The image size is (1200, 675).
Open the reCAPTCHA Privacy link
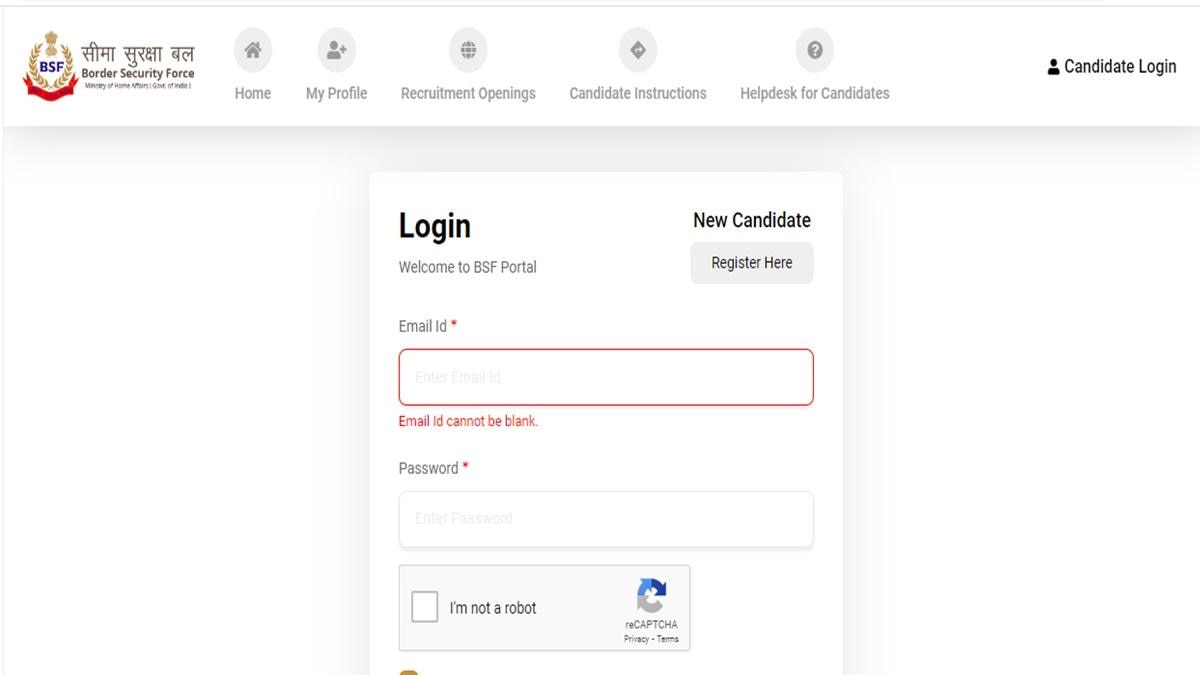pos(636,639)
